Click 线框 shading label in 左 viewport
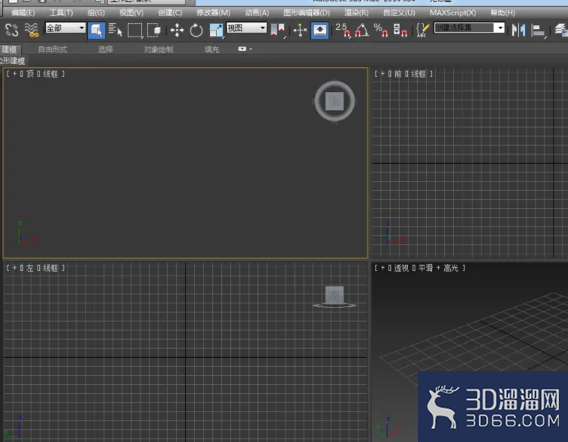This screenshot has height=442, width=568. tap(50, 268)
